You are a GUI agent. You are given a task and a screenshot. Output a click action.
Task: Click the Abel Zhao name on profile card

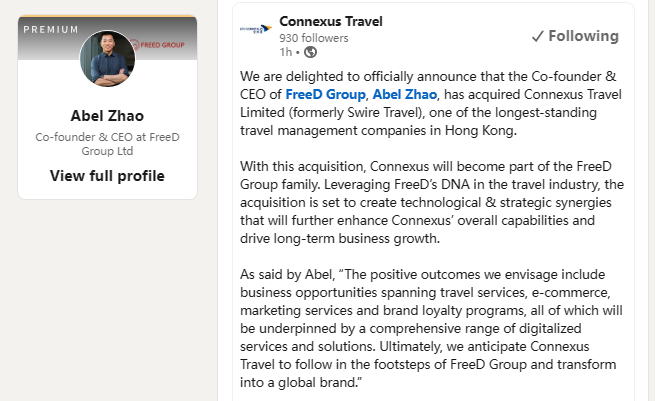pos(107,116)
